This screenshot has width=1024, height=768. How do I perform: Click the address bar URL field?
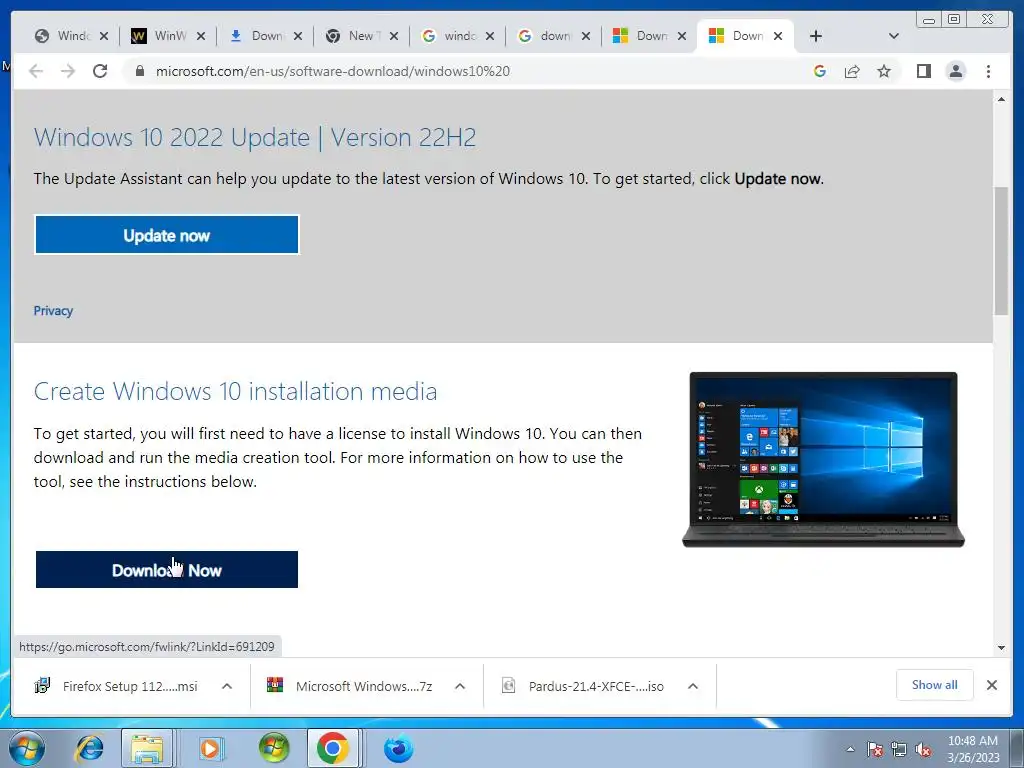470,71
